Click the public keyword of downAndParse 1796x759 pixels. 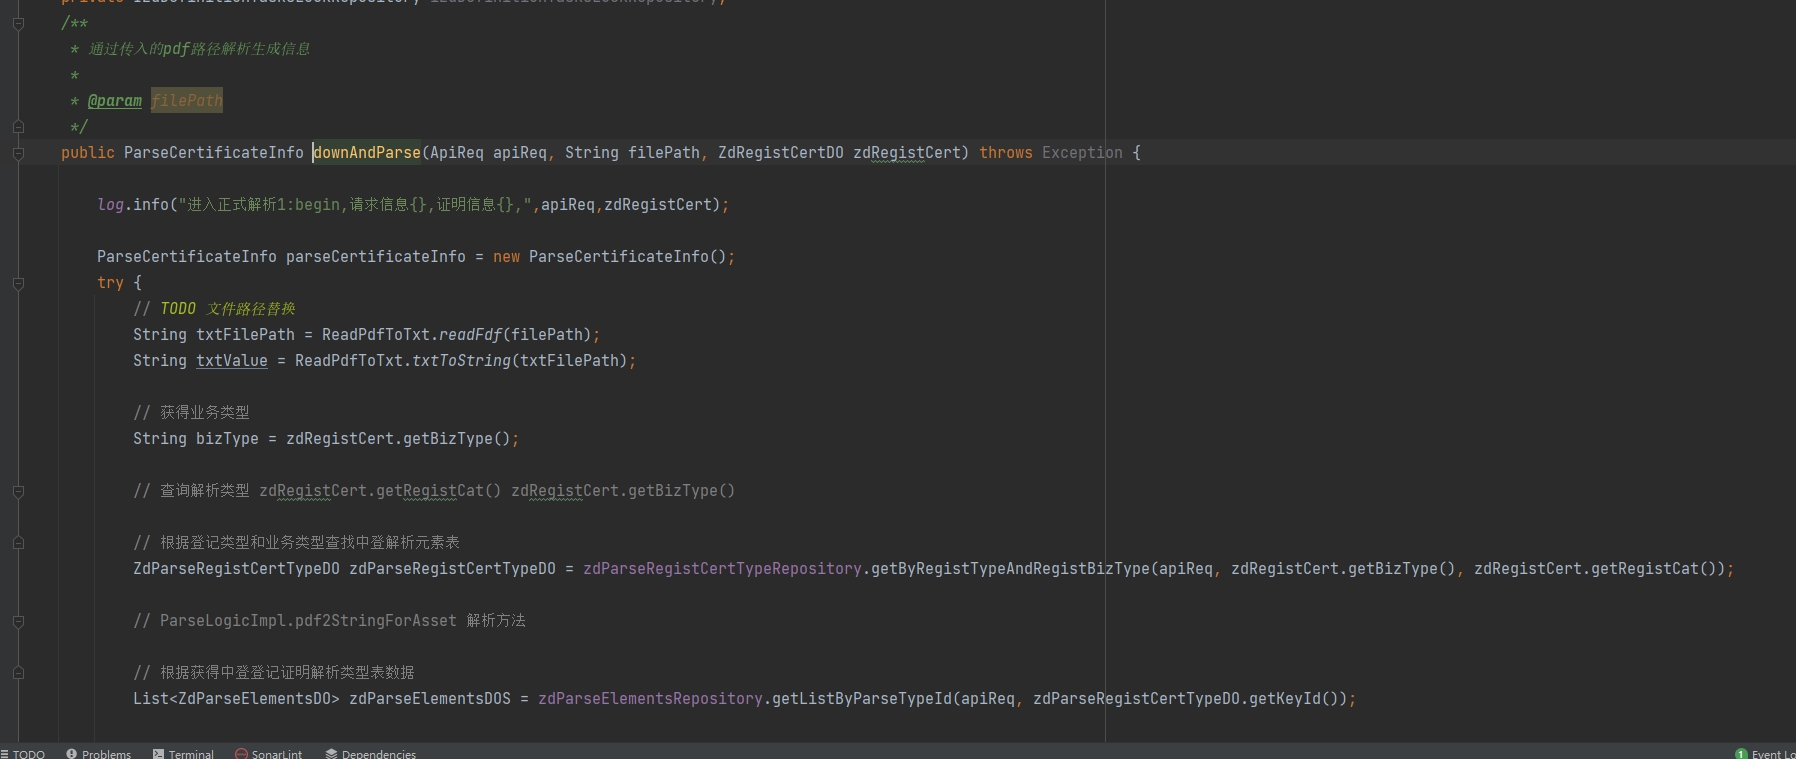(x=88, y=152)
